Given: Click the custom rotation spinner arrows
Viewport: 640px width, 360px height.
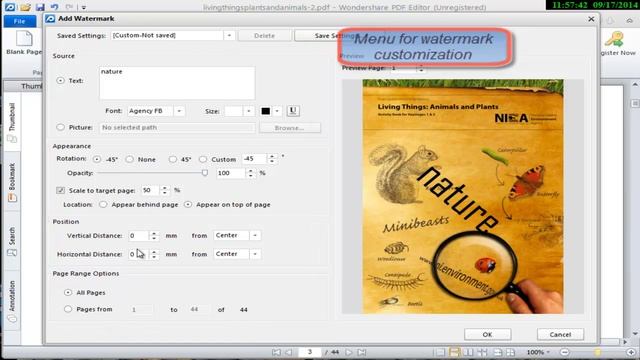Looking at the screenshot, I should (x=272, y=159).
